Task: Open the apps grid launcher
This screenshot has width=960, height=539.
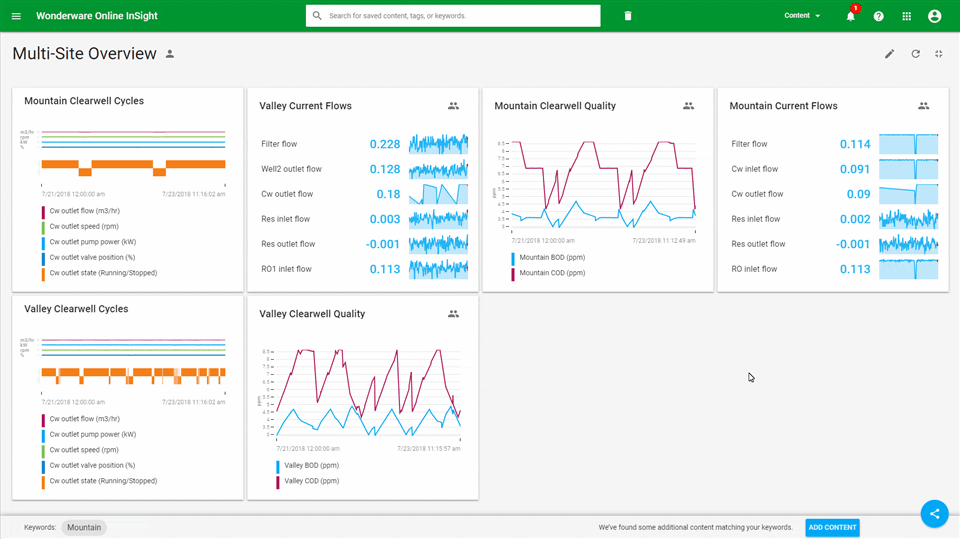Action: coord(907,16)
